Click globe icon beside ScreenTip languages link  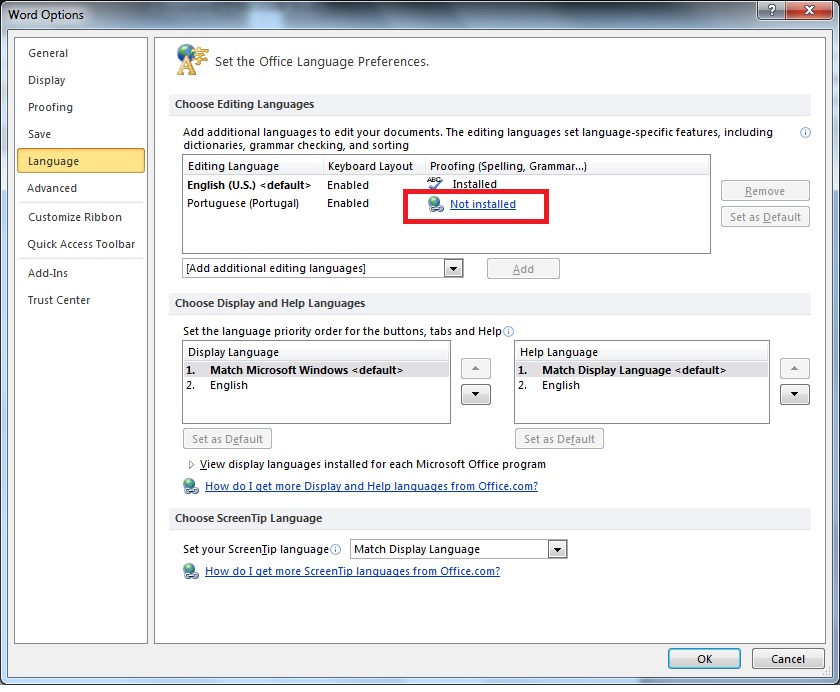pos(191,571)
